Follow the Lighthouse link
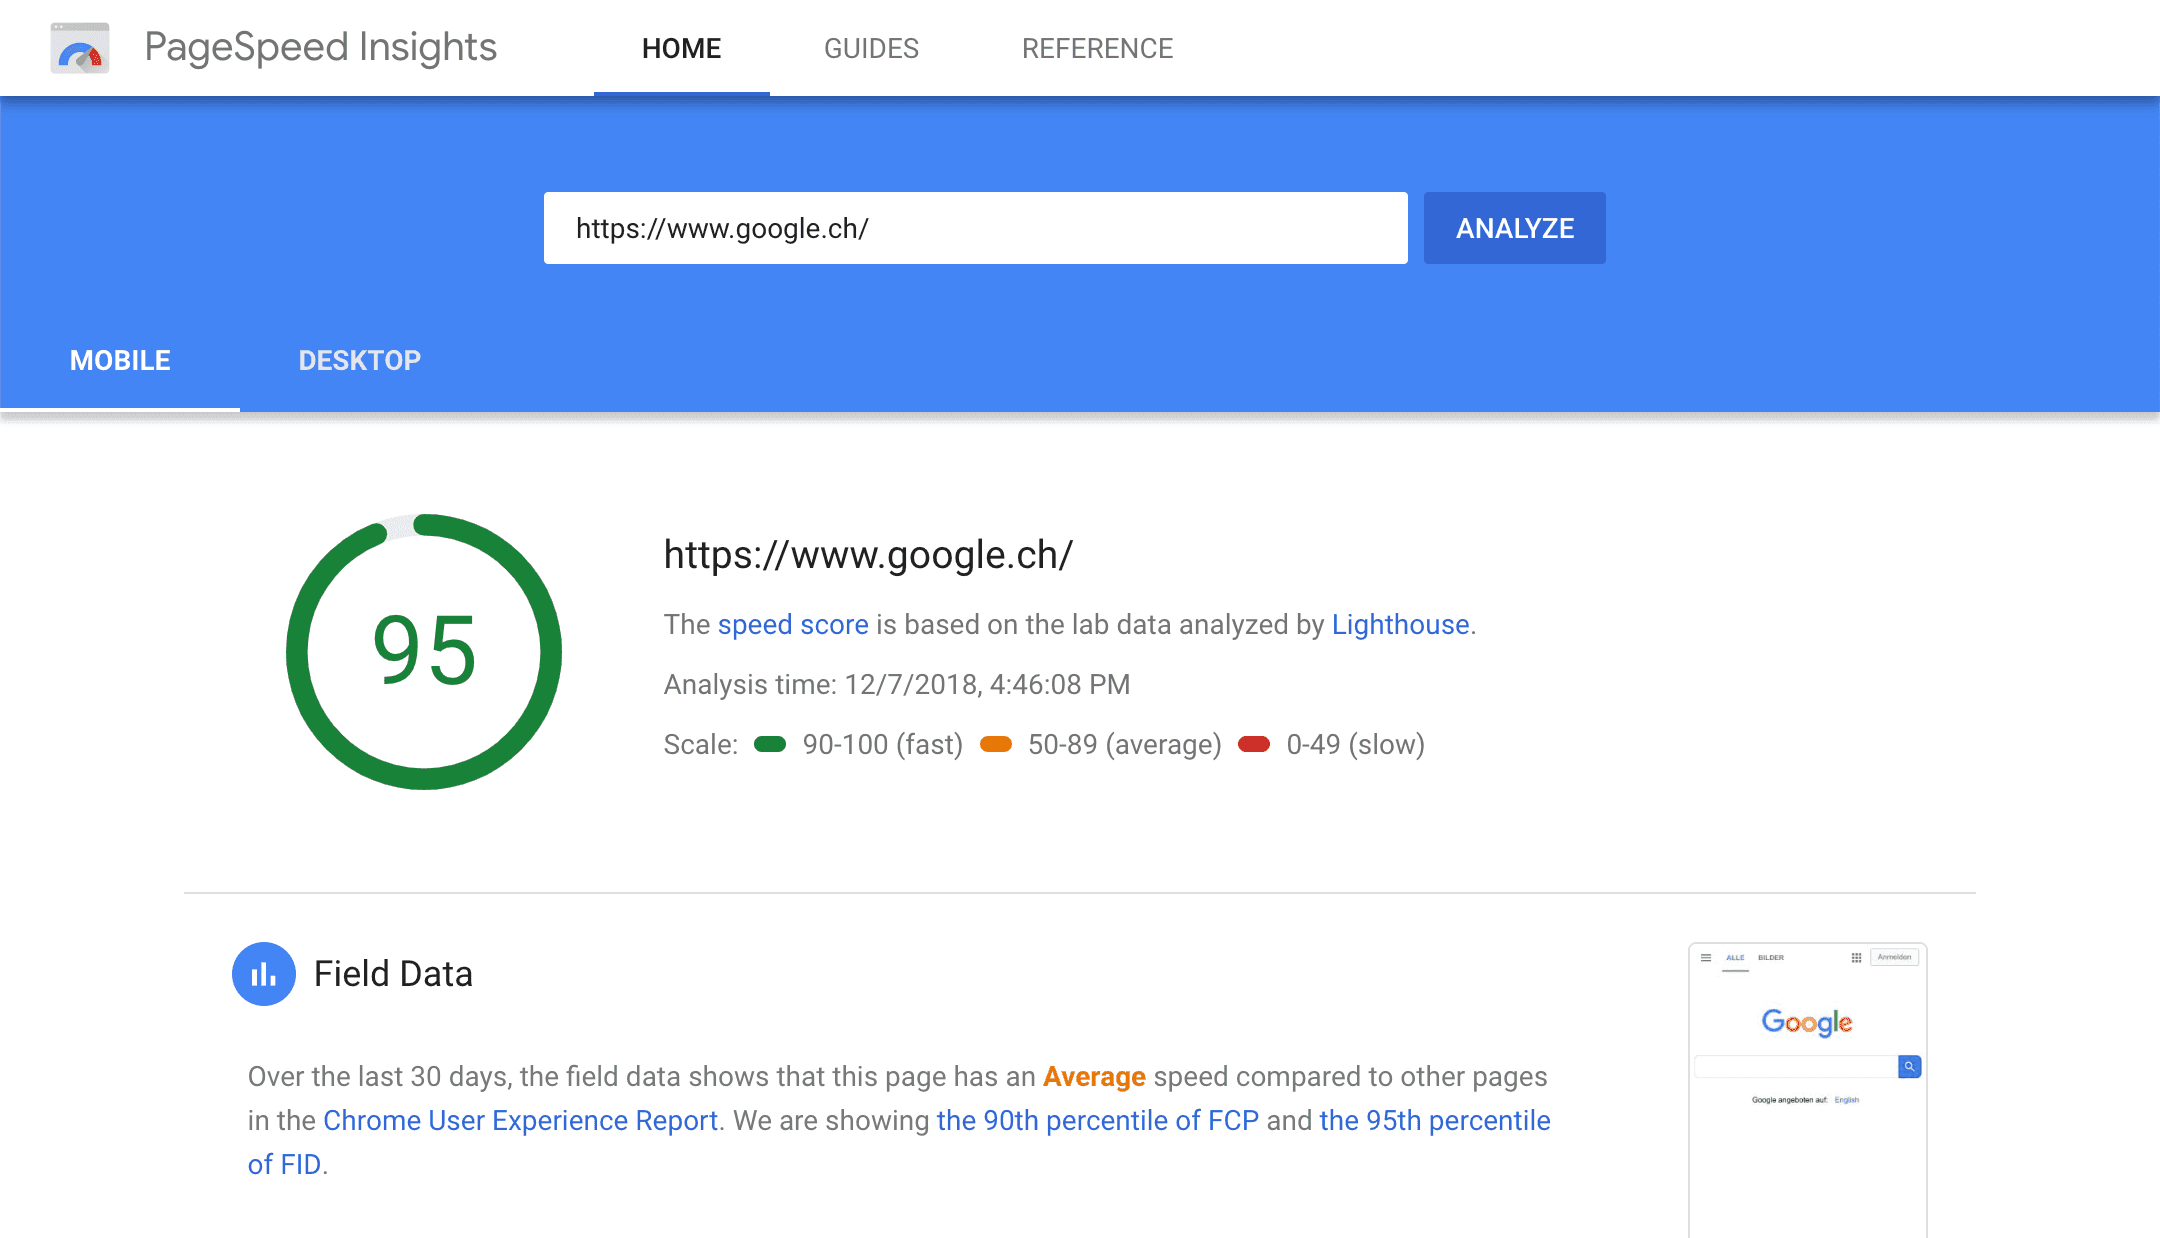 (x=1400, y=624)
